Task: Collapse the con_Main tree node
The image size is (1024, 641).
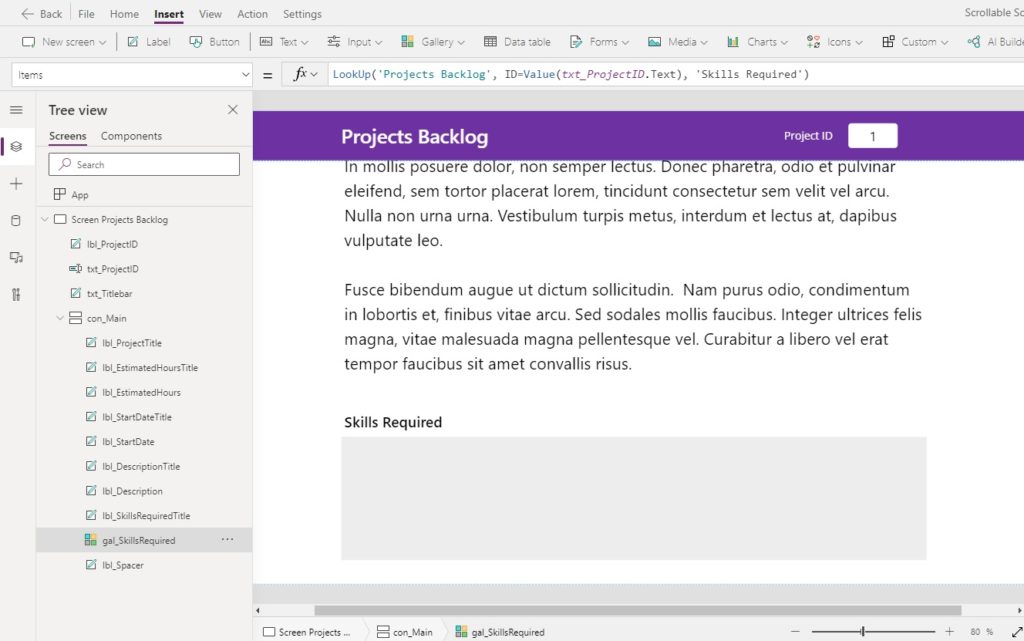Action: click(60, 318)
